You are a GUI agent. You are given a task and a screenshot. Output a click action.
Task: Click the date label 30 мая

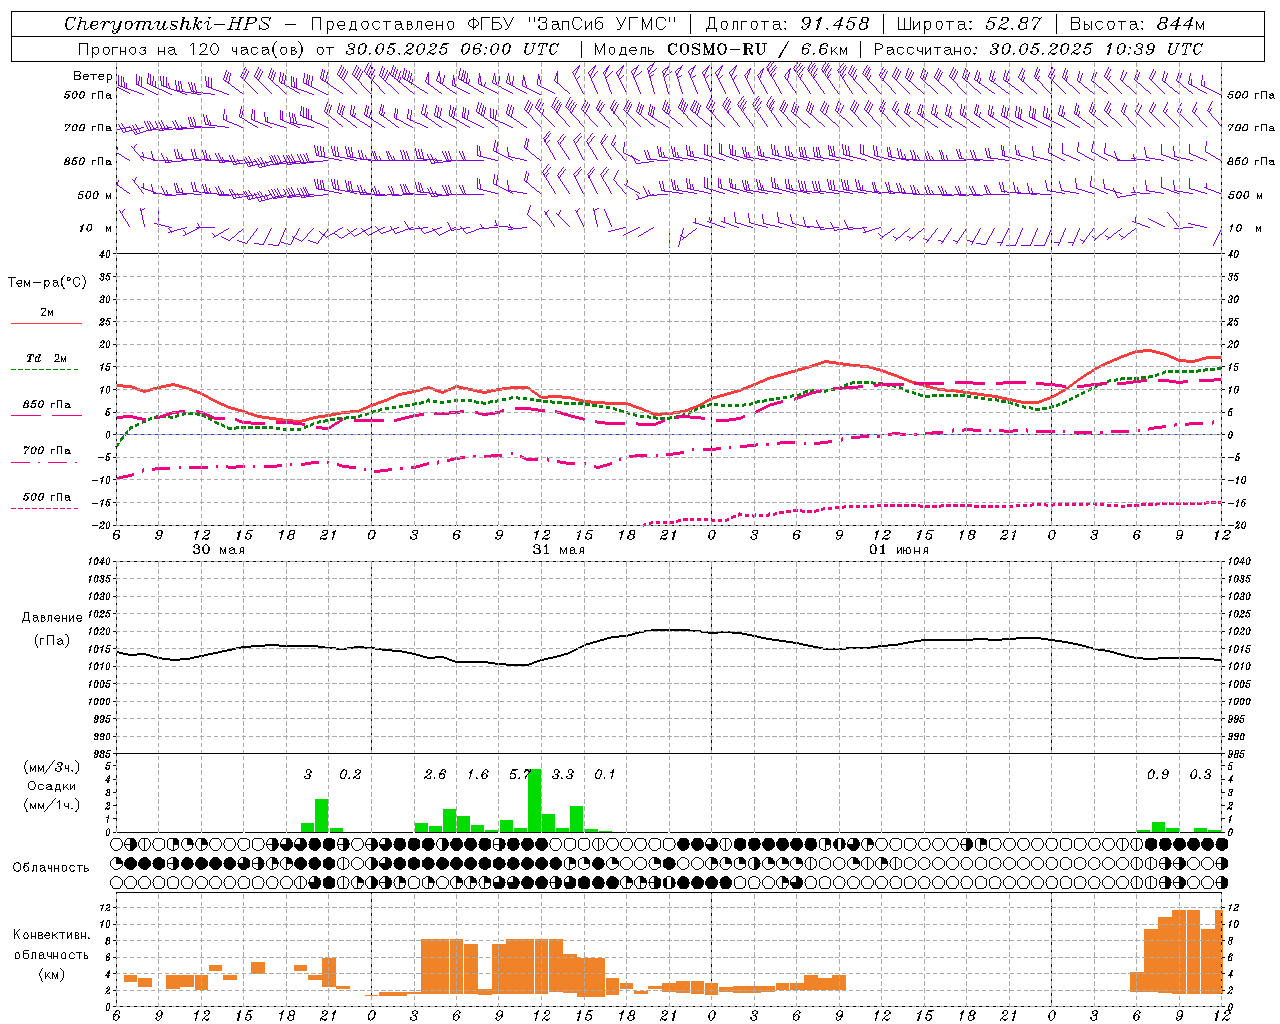pos(218,549)
